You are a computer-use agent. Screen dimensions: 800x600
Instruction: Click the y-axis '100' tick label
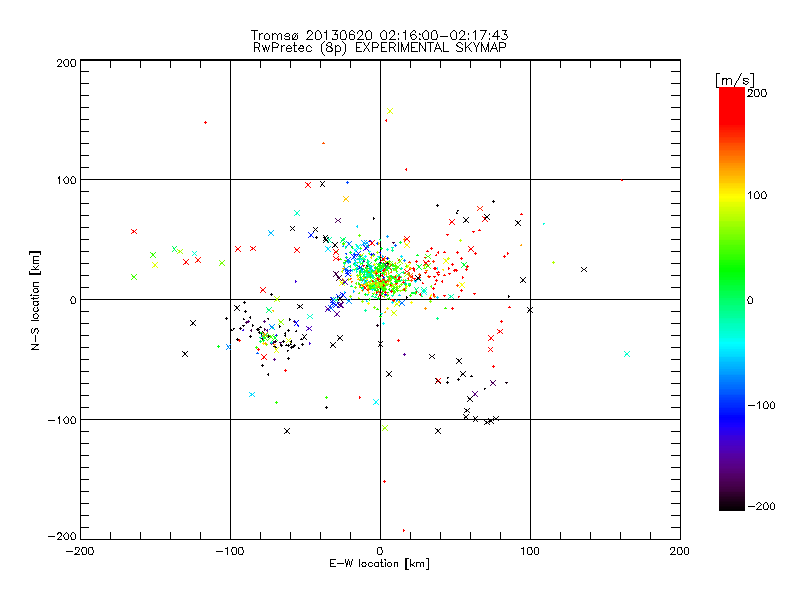pos(66,180)
